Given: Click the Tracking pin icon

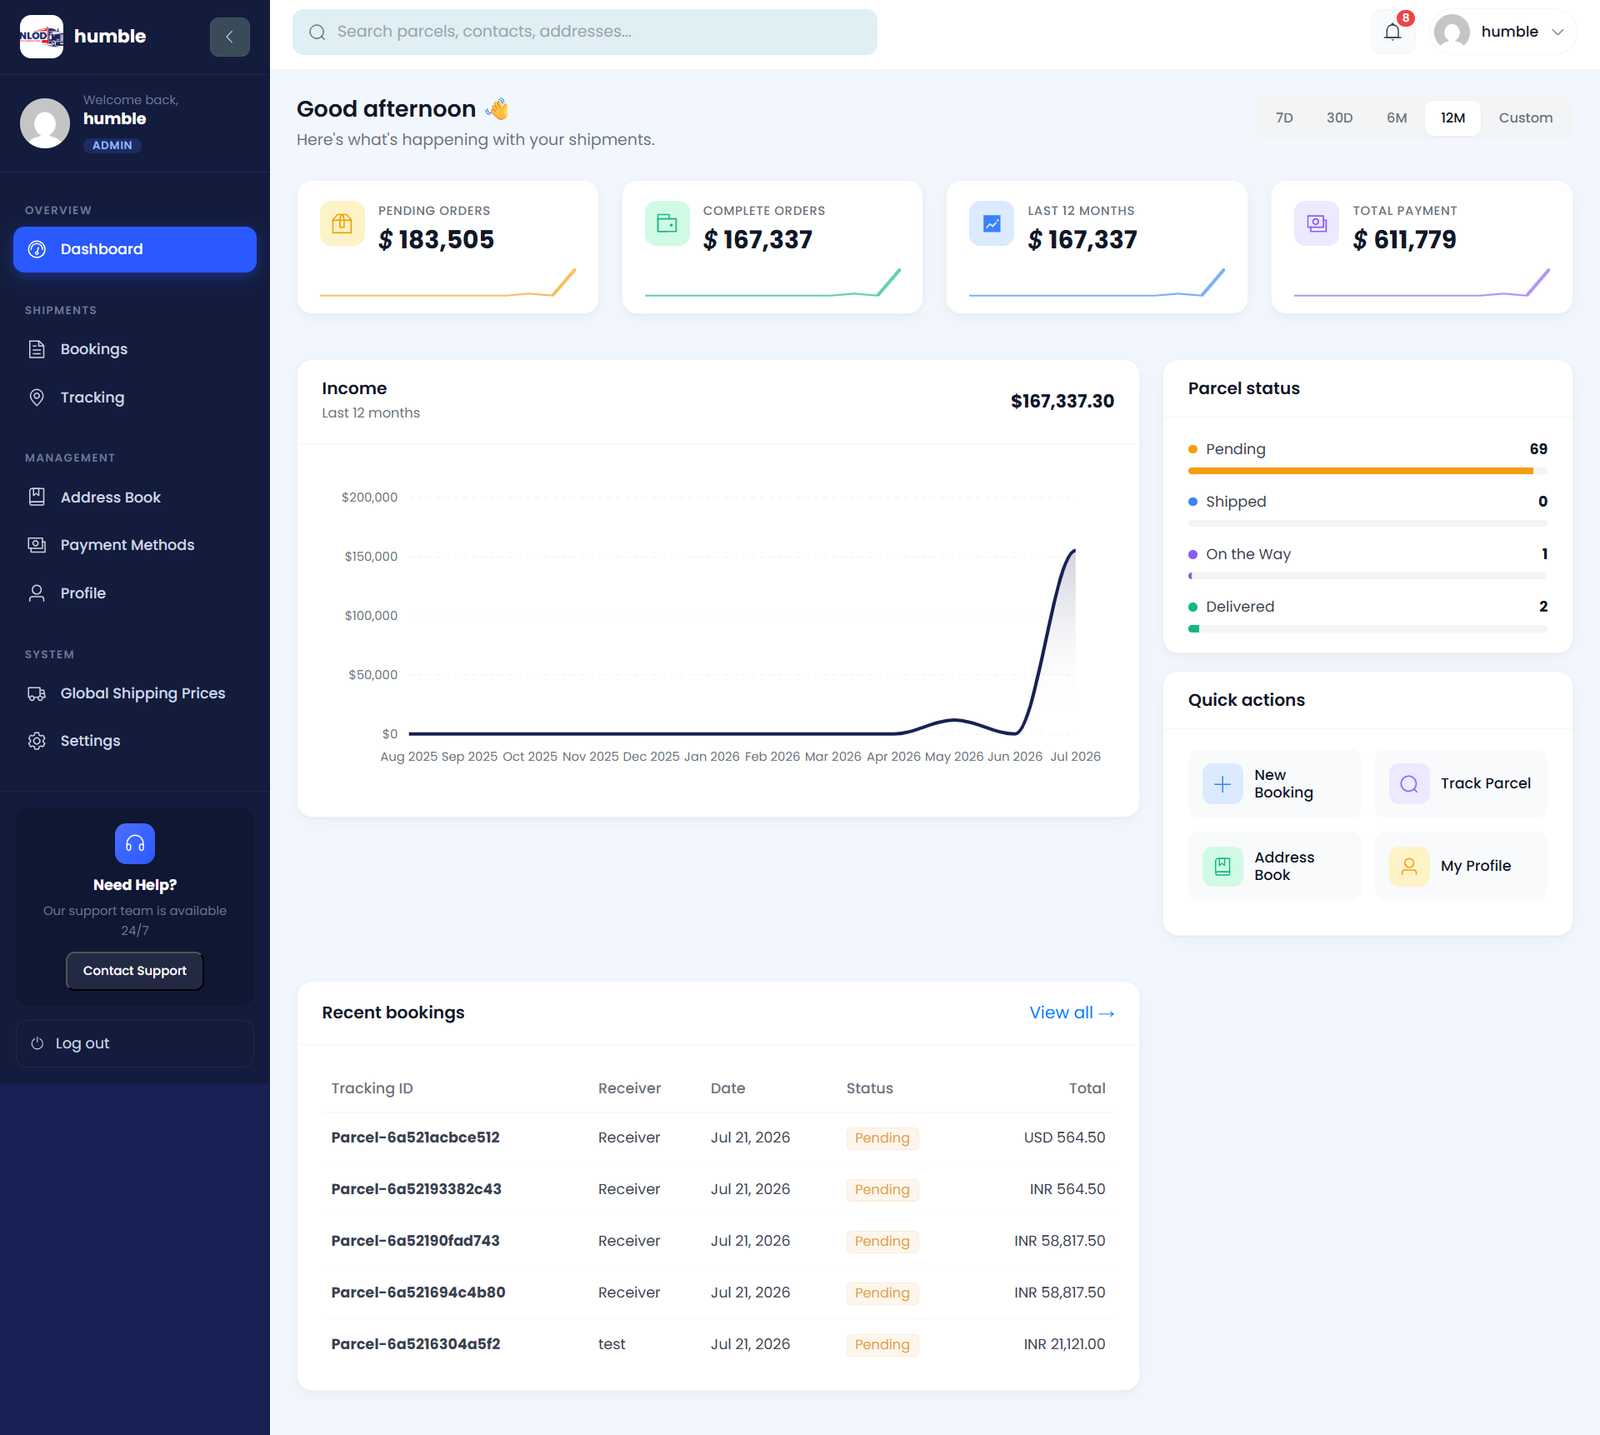Looking at the screenshot, I should coord(37,397).
